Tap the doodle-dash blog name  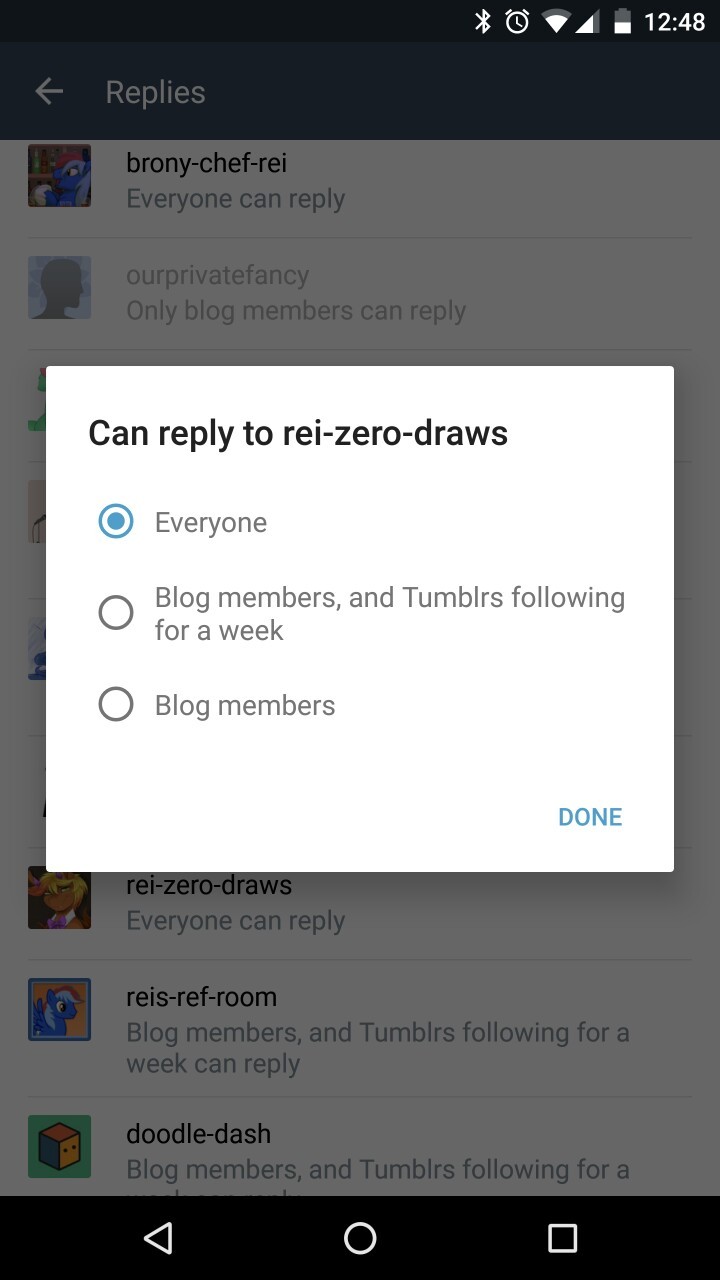tap(198, 1134)
